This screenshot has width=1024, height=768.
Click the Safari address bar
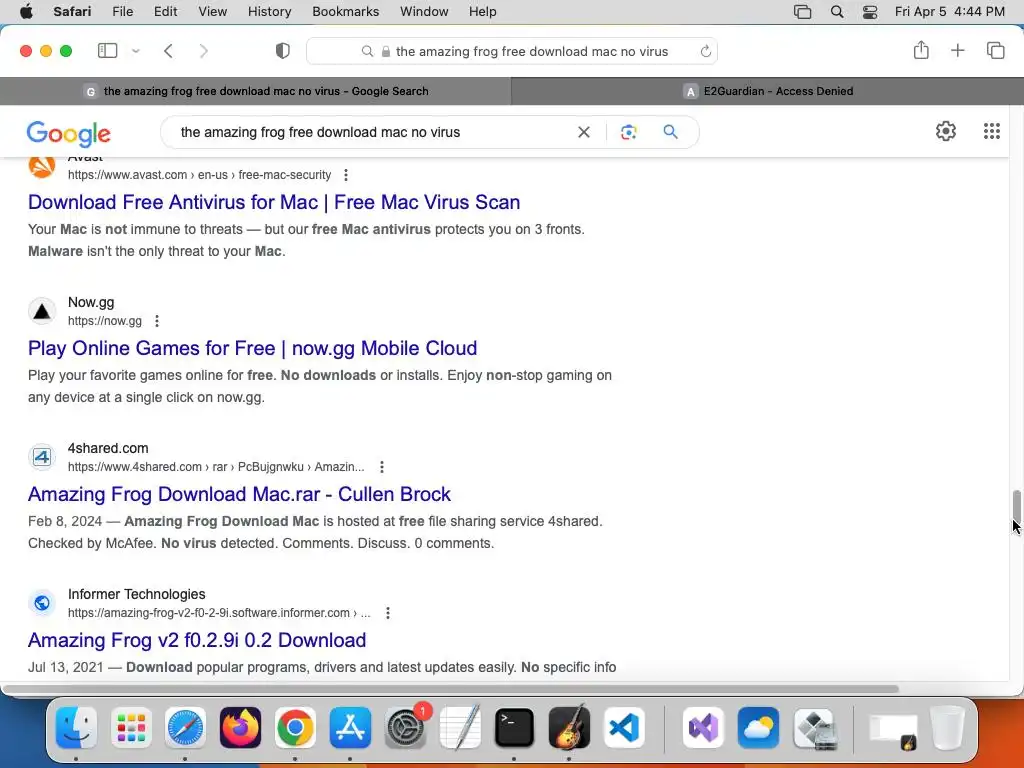tap(512, 51)
